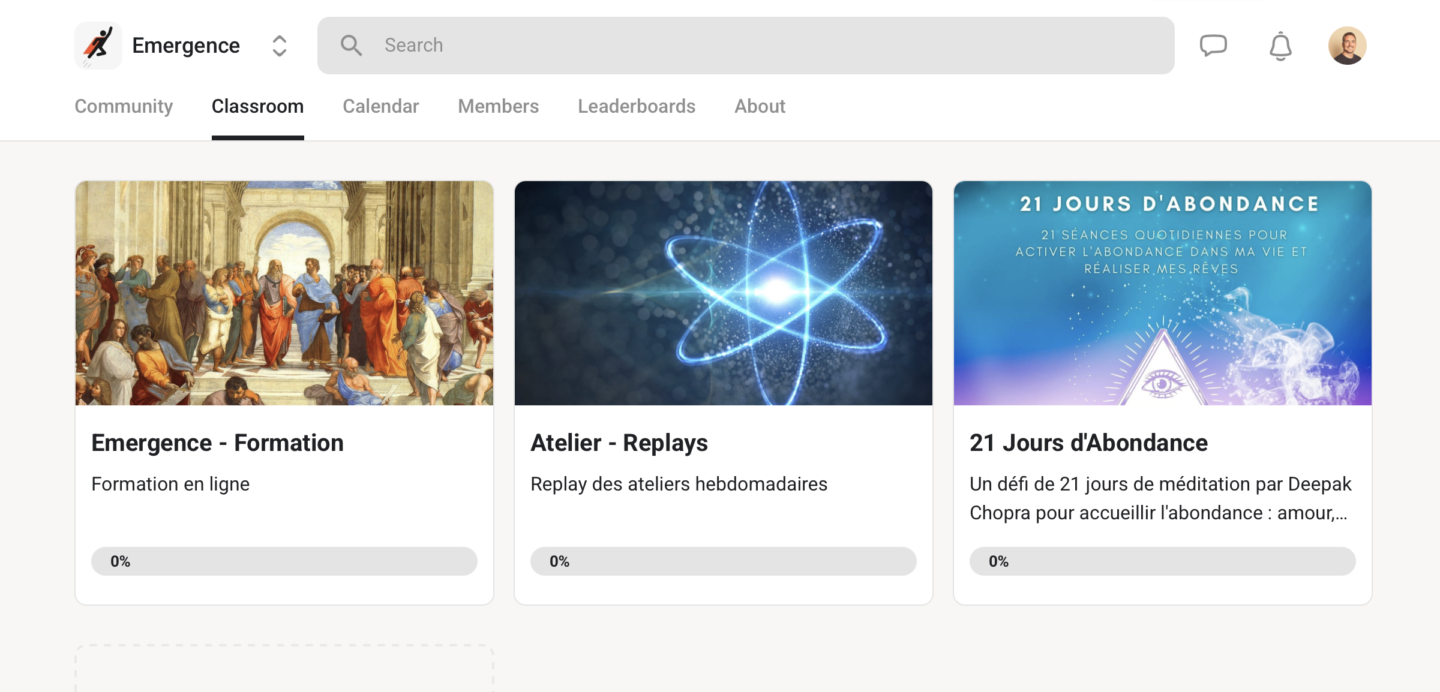Screen dimensions: 1440x692
Task: Open the 21 Jours d'Abondance banner thumbnail
Action: pos(1163,293)
